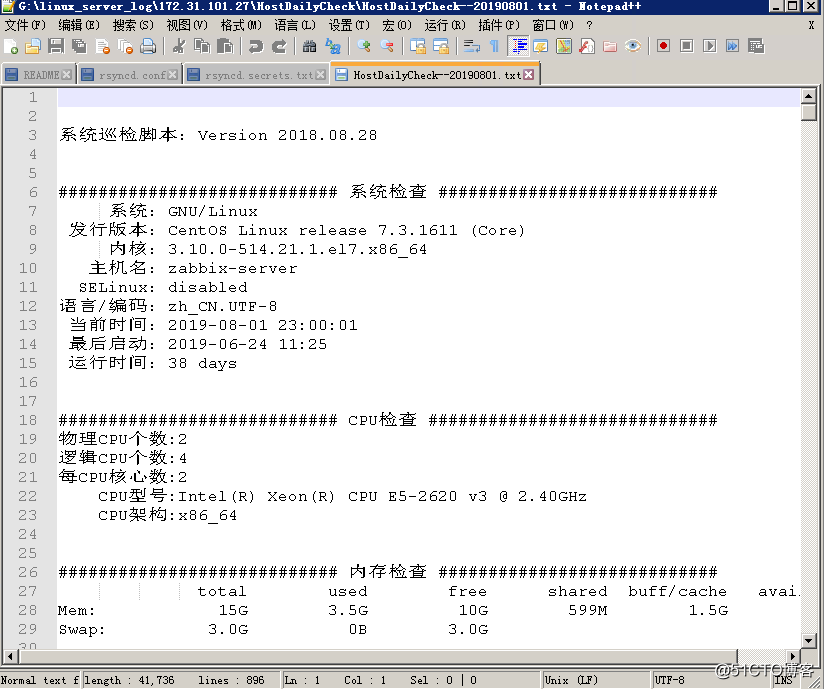Open Find with binoculars icon
Screen dimensions: 824x689
(309, 46)
